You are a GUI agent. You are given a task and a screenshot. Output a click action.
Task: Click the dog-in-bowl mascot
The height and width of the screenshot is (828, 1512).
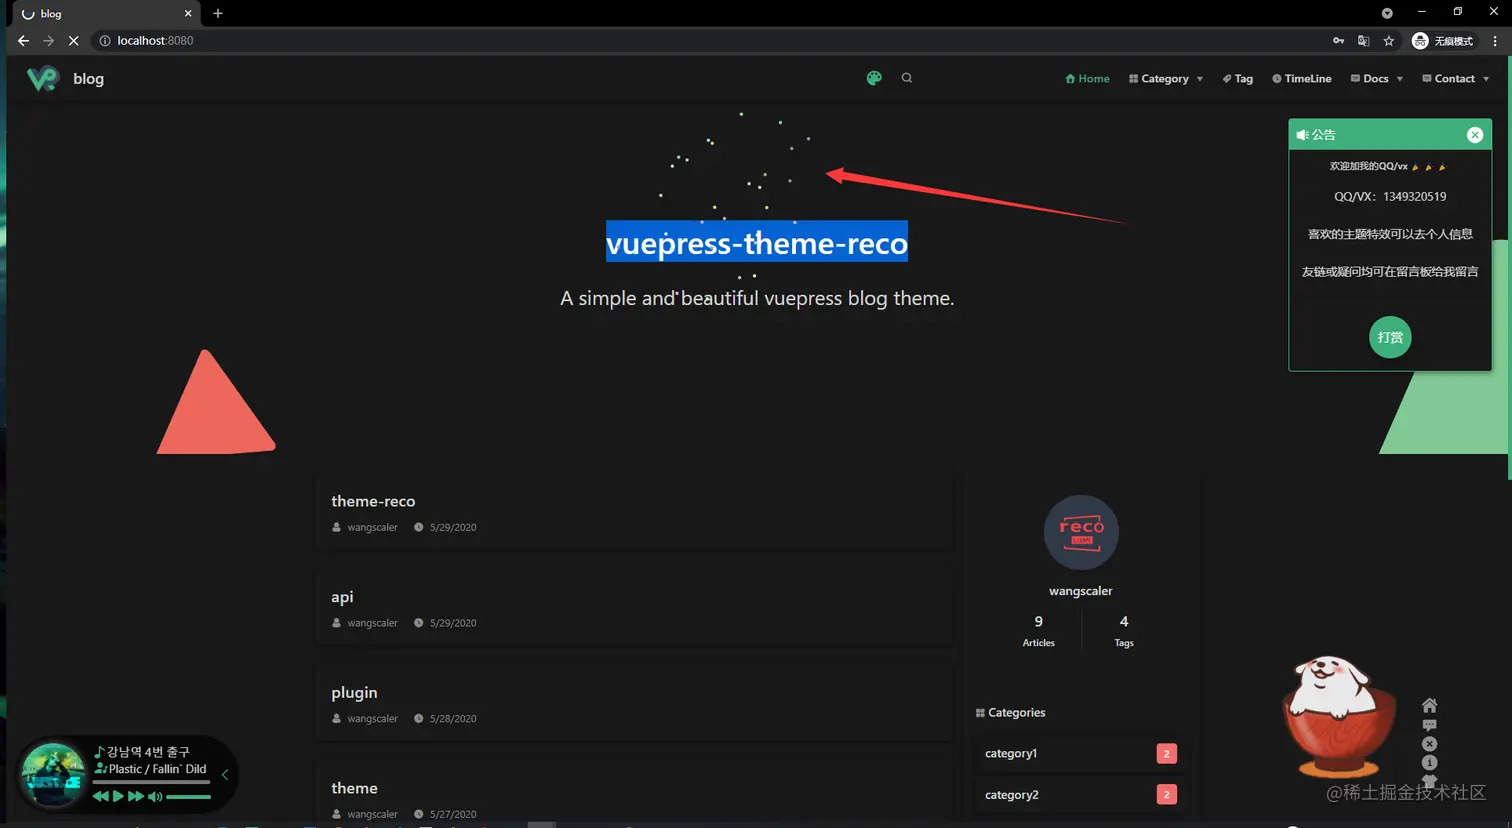1338,715
